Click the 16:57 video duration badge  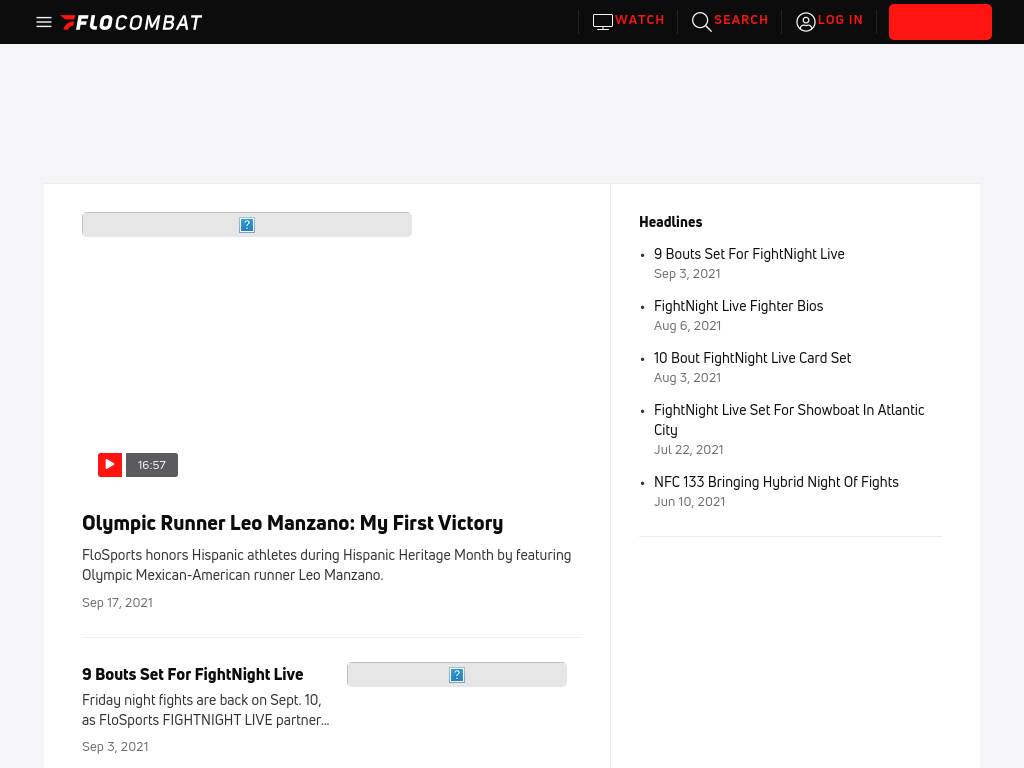pos(152,465)
